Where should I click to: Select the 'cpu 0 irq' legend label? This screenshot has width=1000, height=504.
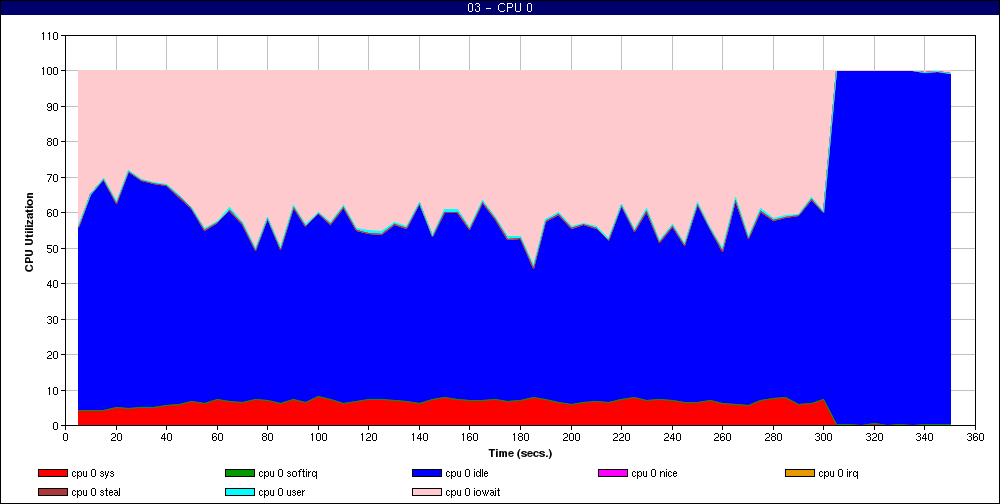(x=839, y=473)
